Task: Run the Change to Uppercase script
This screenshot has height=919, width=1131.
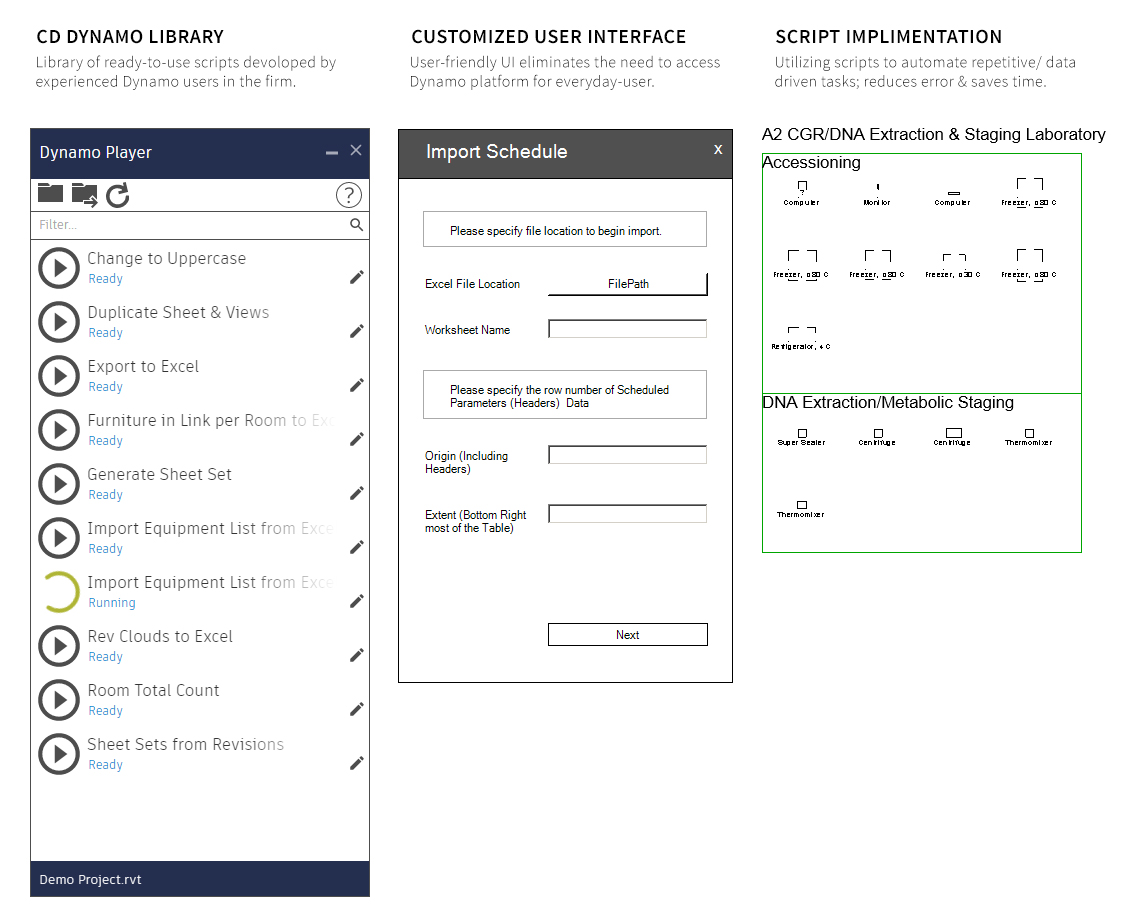Action: tap(58, 268)
